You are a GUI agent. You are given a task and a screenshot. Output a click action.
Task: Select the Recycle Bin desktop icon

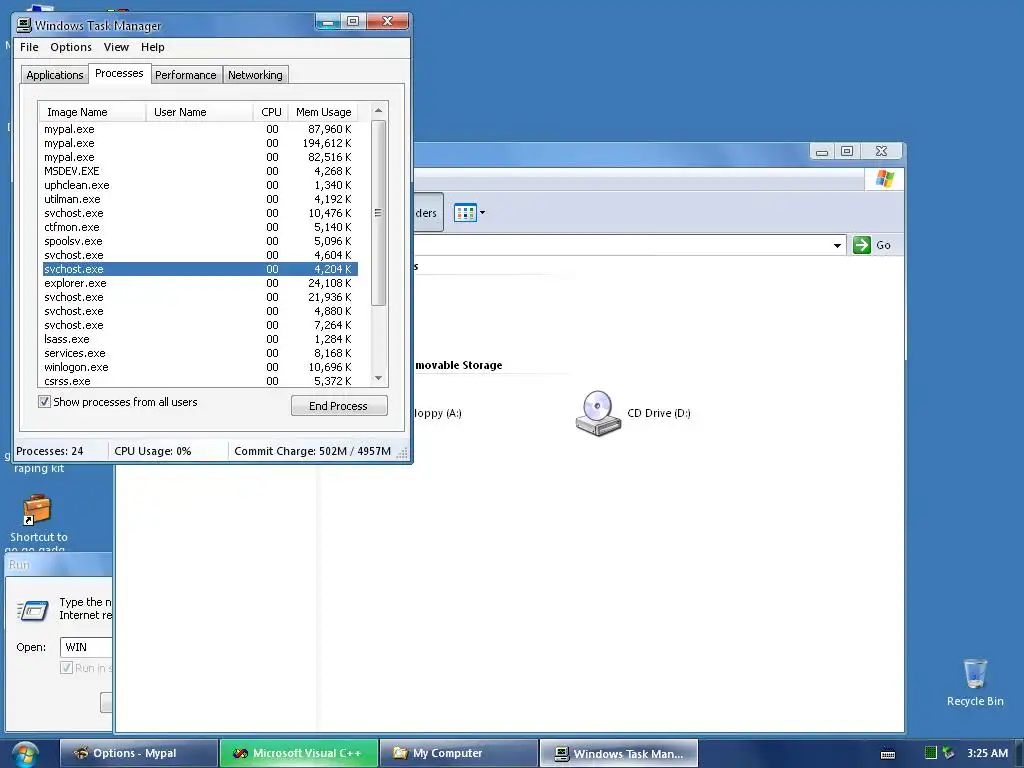click(975, 673)
